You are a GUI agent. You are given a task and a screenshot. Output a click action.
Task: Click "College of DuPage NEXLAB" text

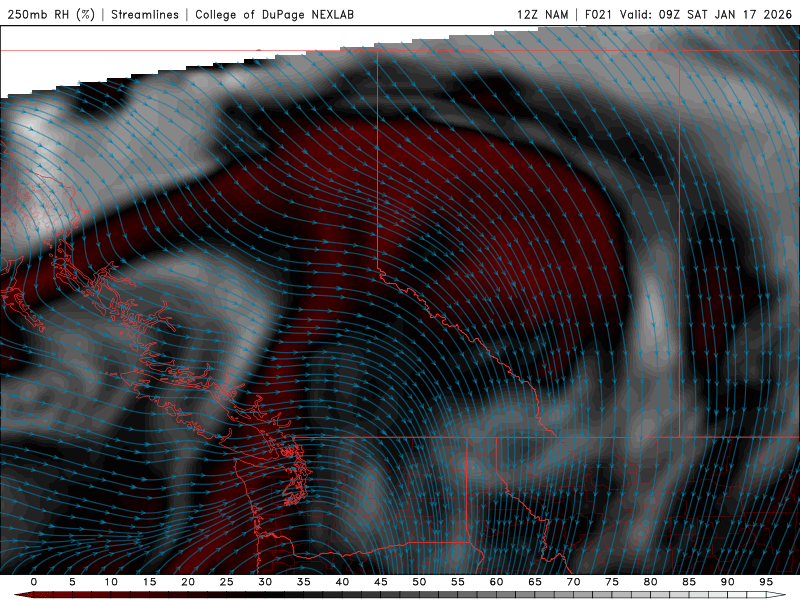pyautogui.click(x=274, y=14)
